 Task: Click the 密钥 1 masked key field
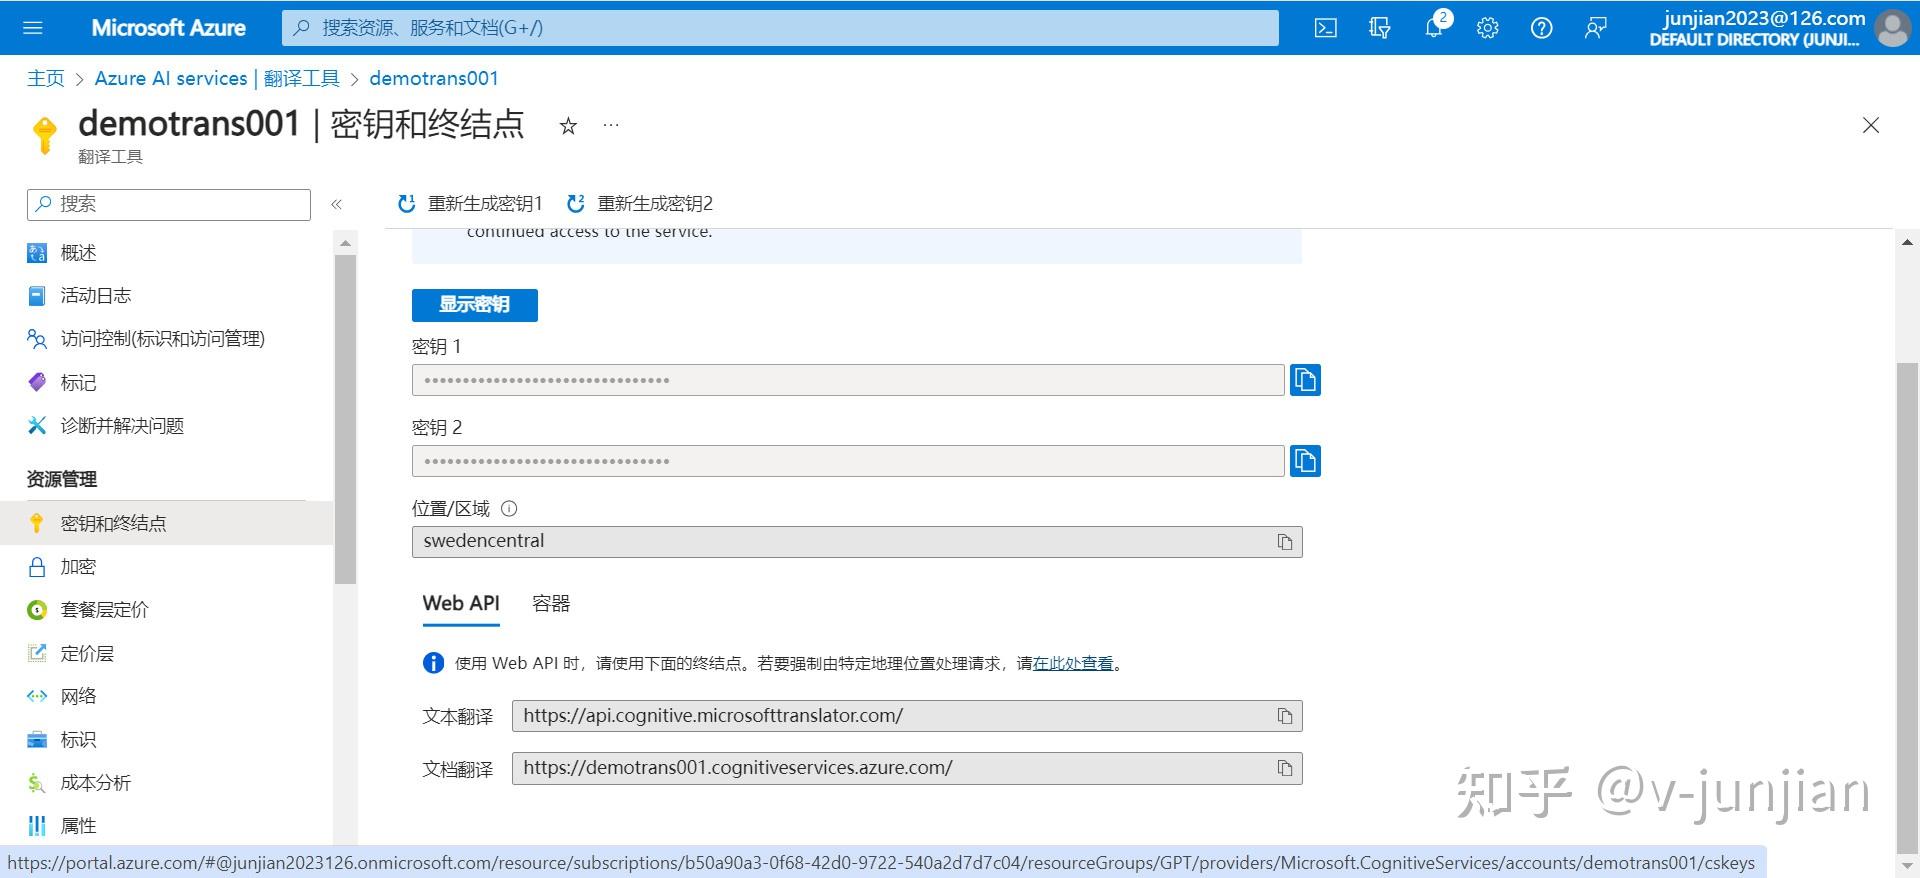pos(848,380)
